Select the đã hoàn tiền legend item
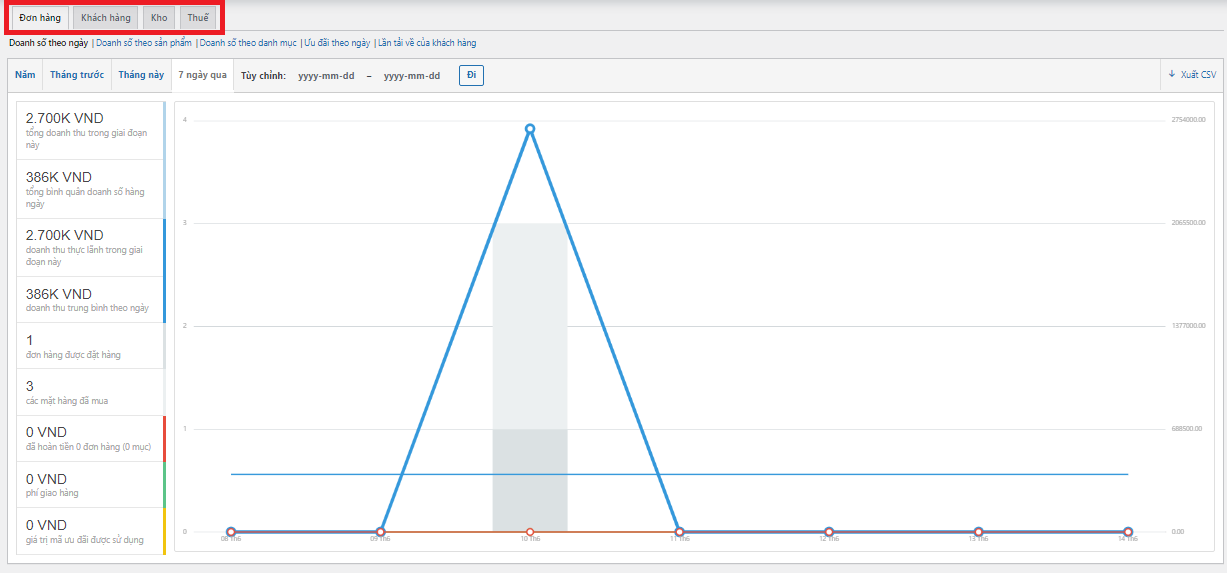Image resolution: width=1227 pixels, height=573 pixels. coord(90,438)
